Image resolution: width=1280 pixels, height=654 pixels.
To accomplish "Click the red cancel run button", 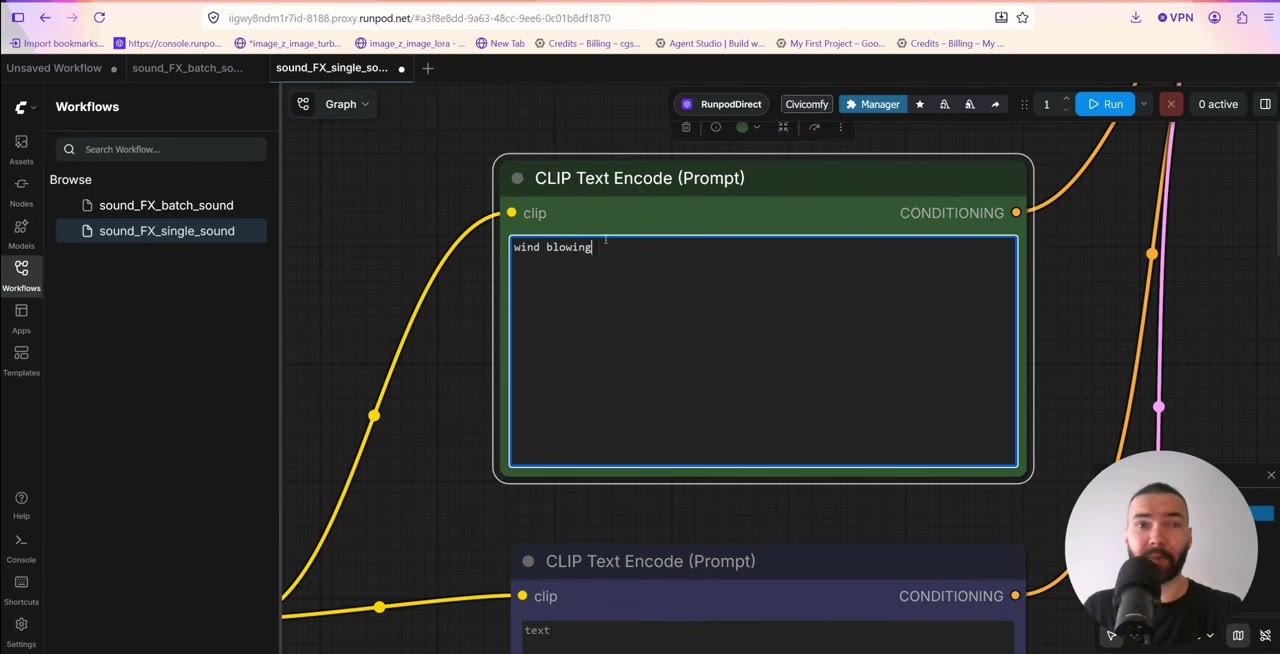I will click(x=1171, y=104).
